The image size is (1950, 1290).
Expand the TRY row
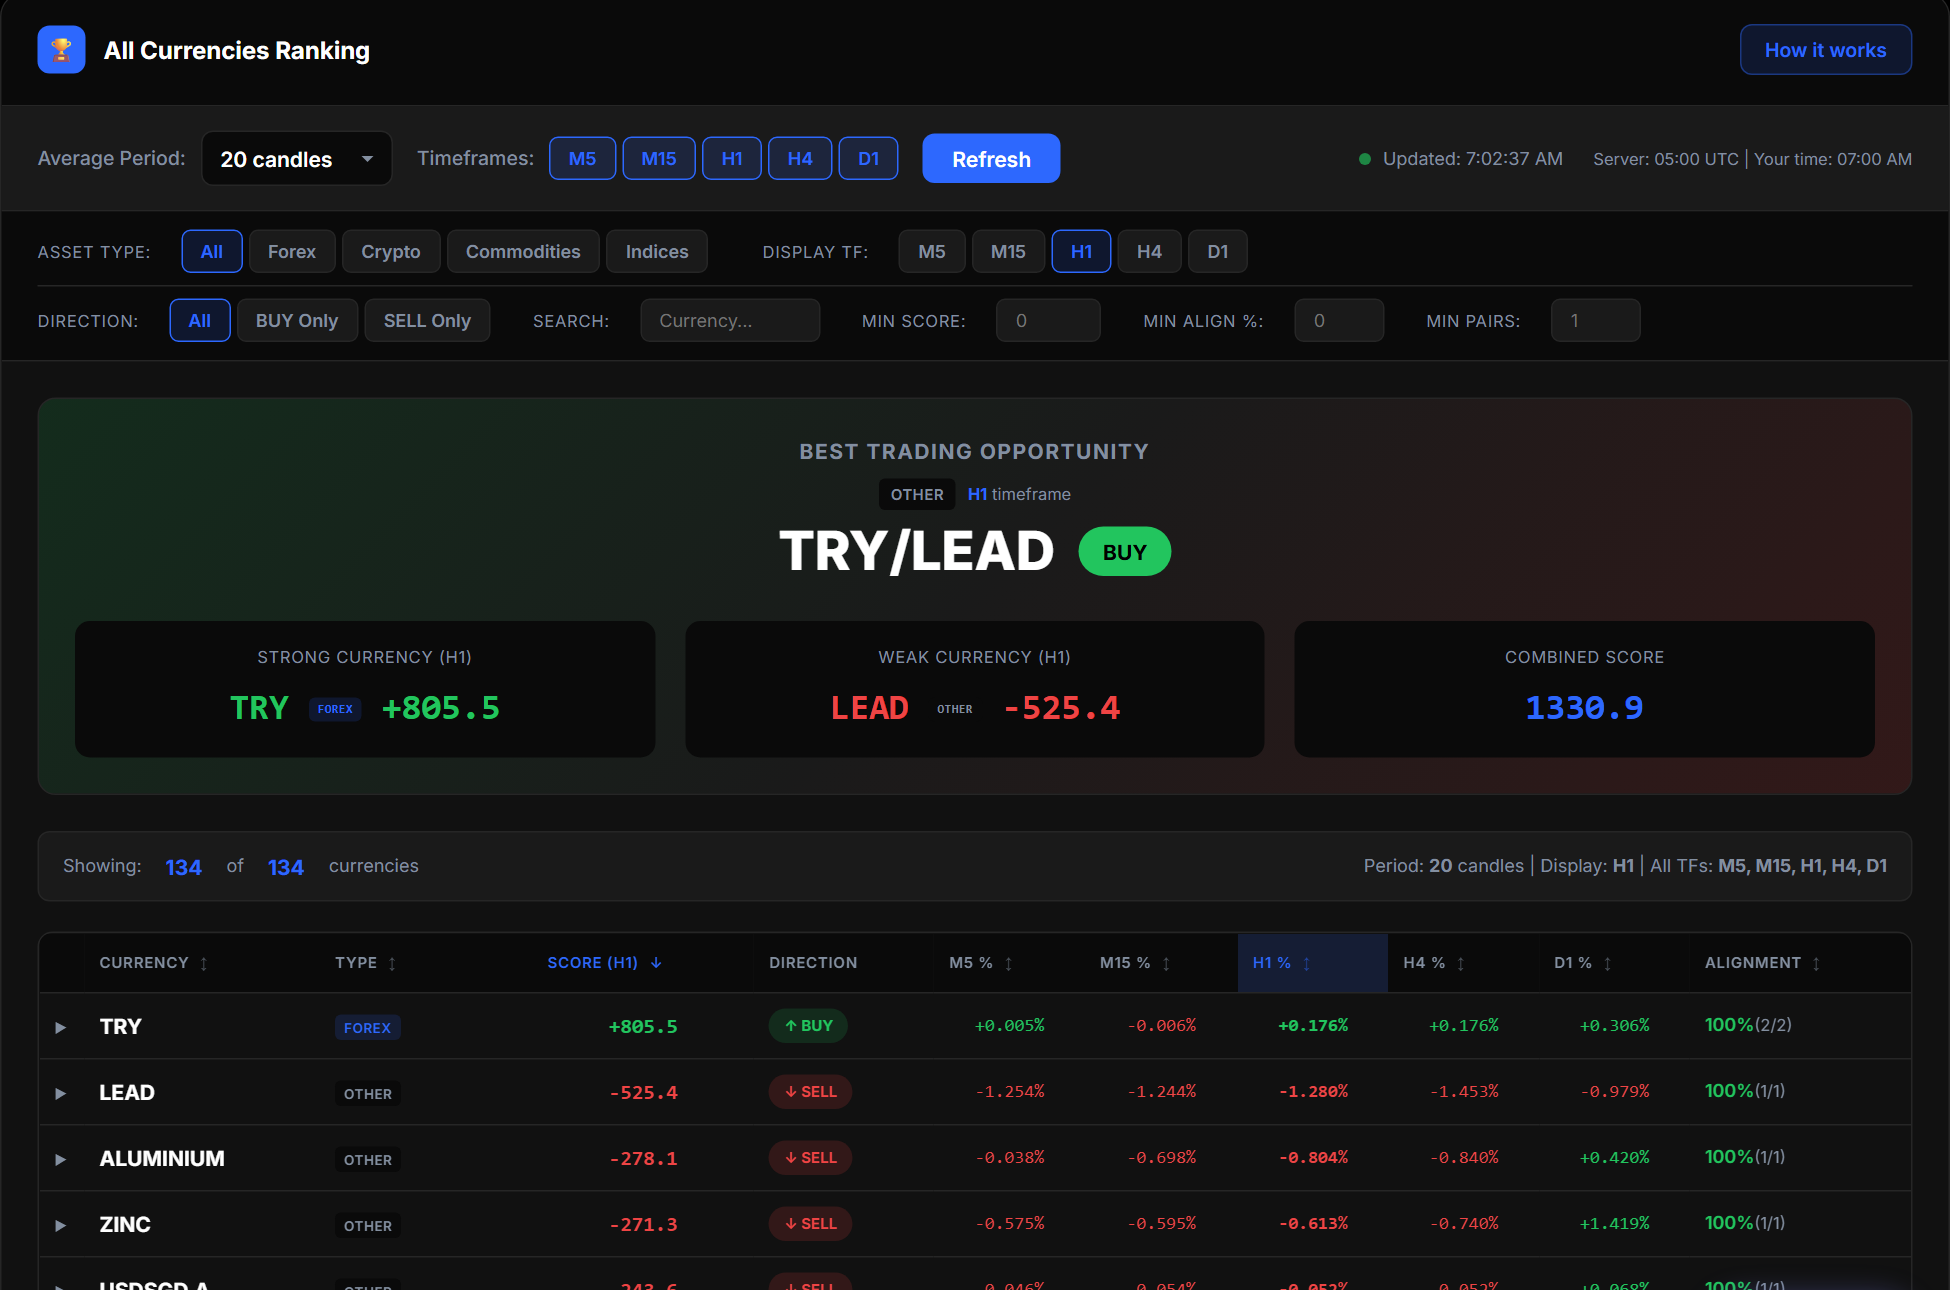pyautogui.click(x=60, y=1027)
